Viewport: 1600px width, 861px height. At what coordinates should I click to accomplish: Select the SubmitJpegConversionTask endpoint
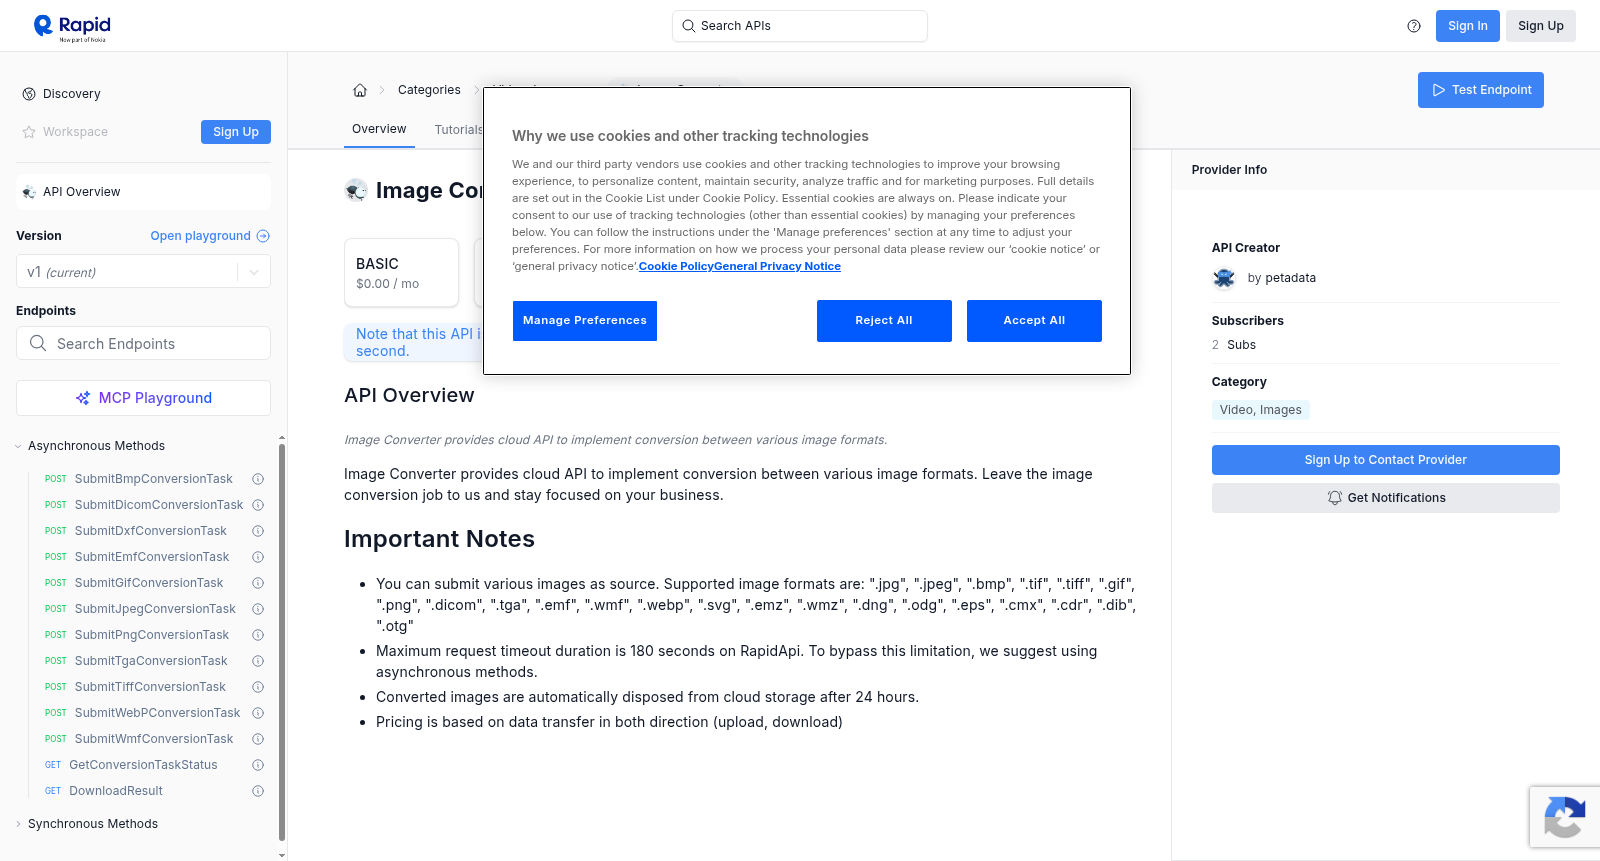pyautogui.click(x=155, y=609)
